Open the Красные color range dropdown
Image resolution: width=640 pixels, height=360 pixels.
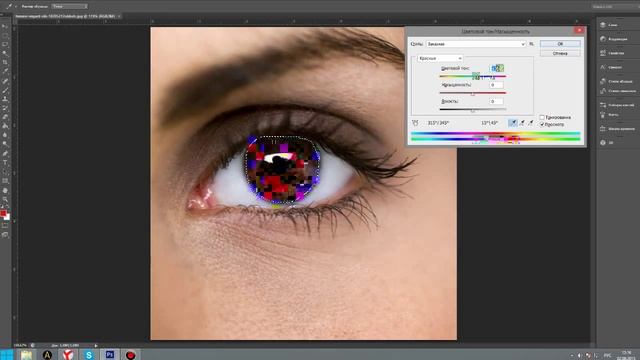point(440,58)
